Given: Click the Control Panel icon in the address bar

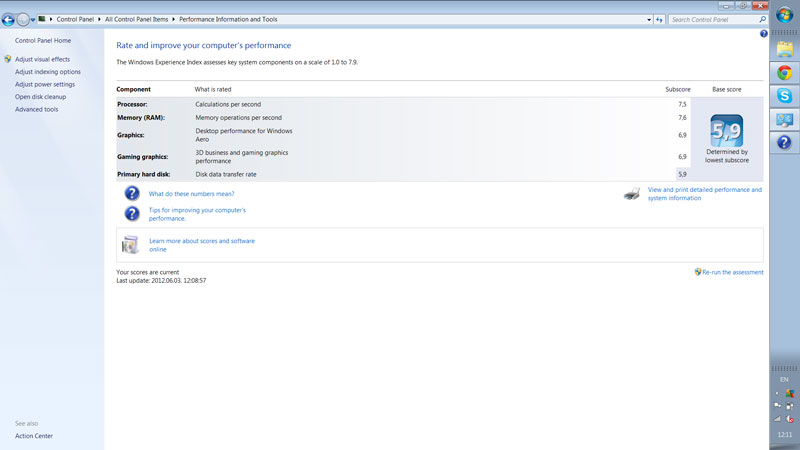Looking at the screenshot, I should click(42, 19).
